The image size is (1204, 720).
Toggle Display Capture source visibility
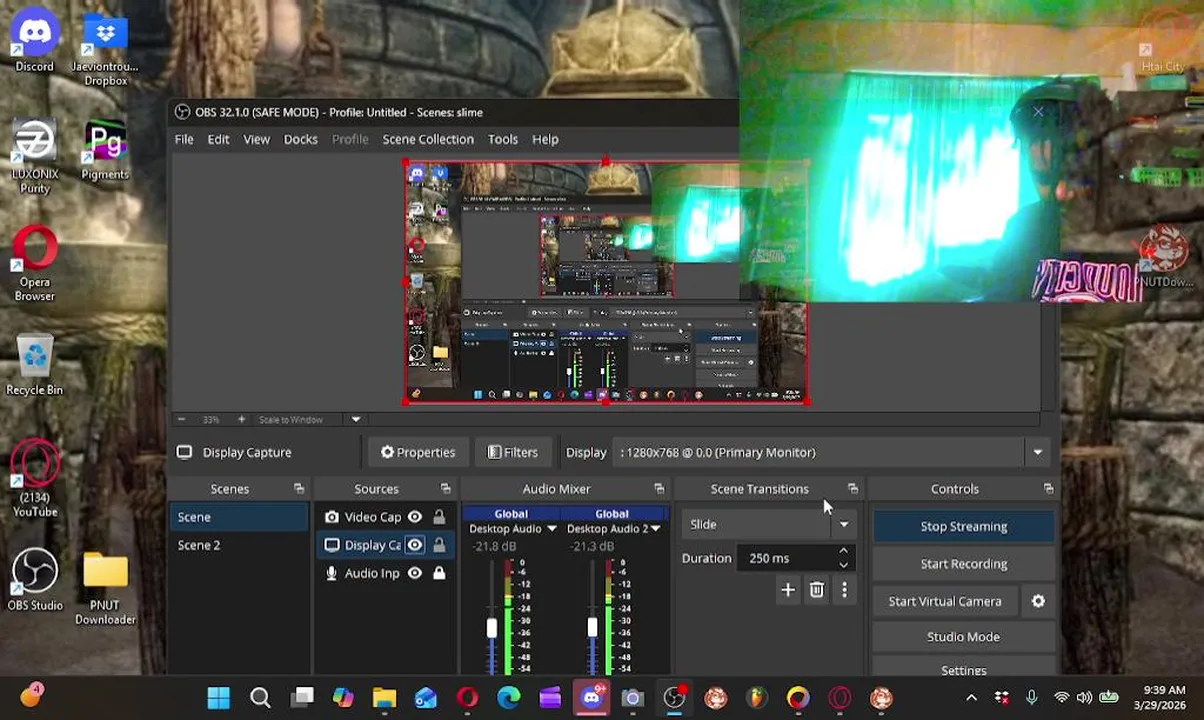click(x=414, y=545)
